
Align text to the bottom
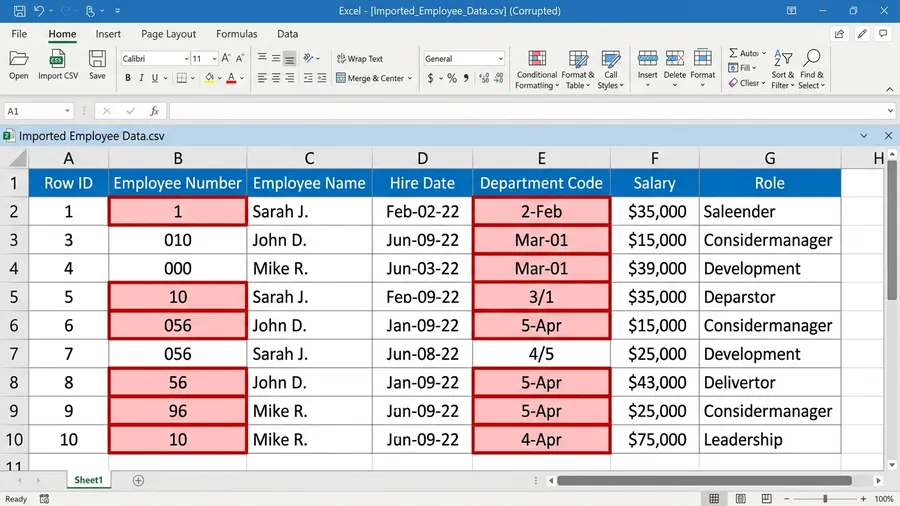(290, 59)
